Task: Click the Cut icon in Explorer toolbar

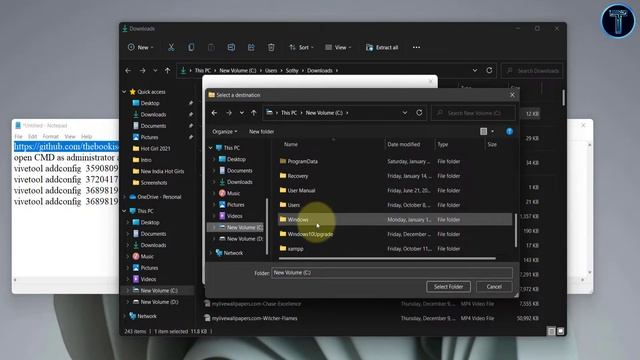Action: 171,47
